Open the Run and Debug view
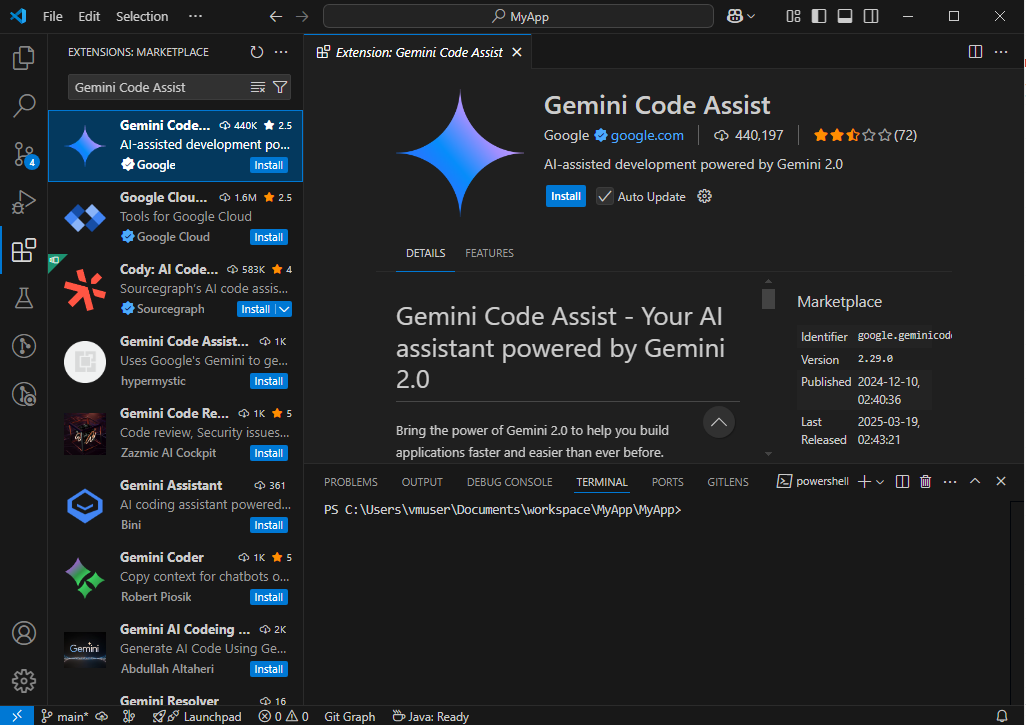The height and width of the screenshot is (725, 1026). [x=24, y=202]
